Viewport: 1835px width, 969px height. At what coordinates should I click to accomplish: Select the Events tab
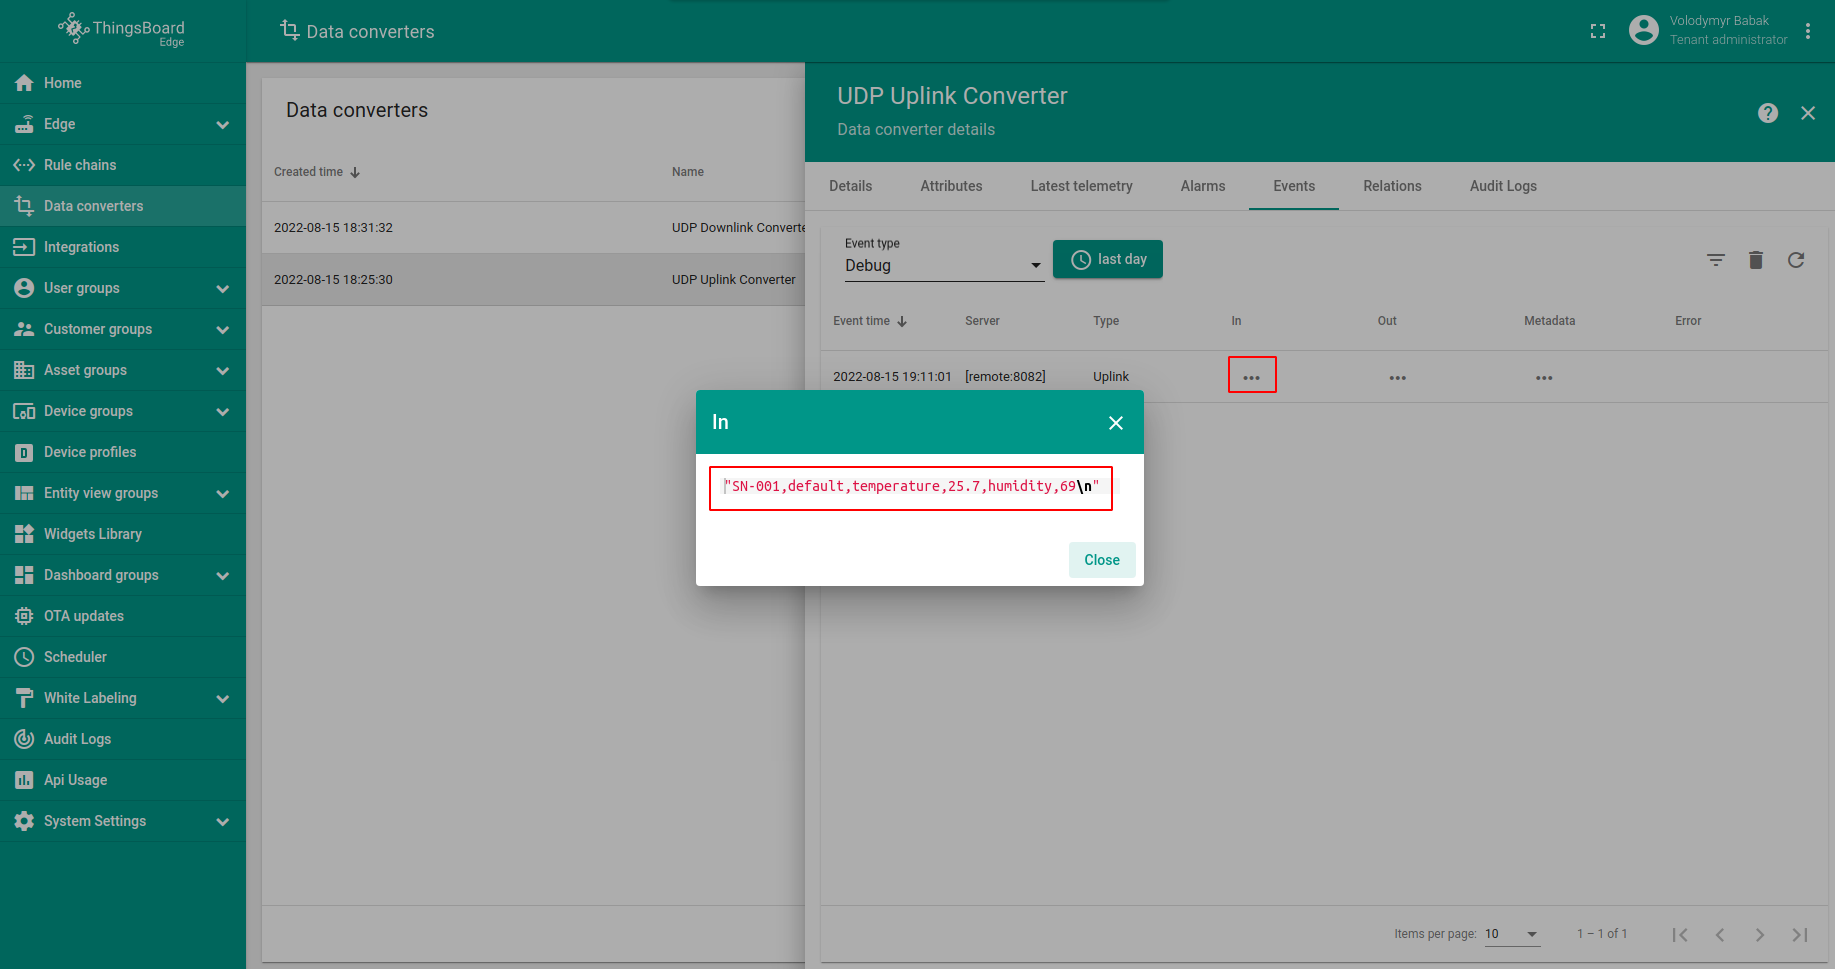[x=1294, y=186]
